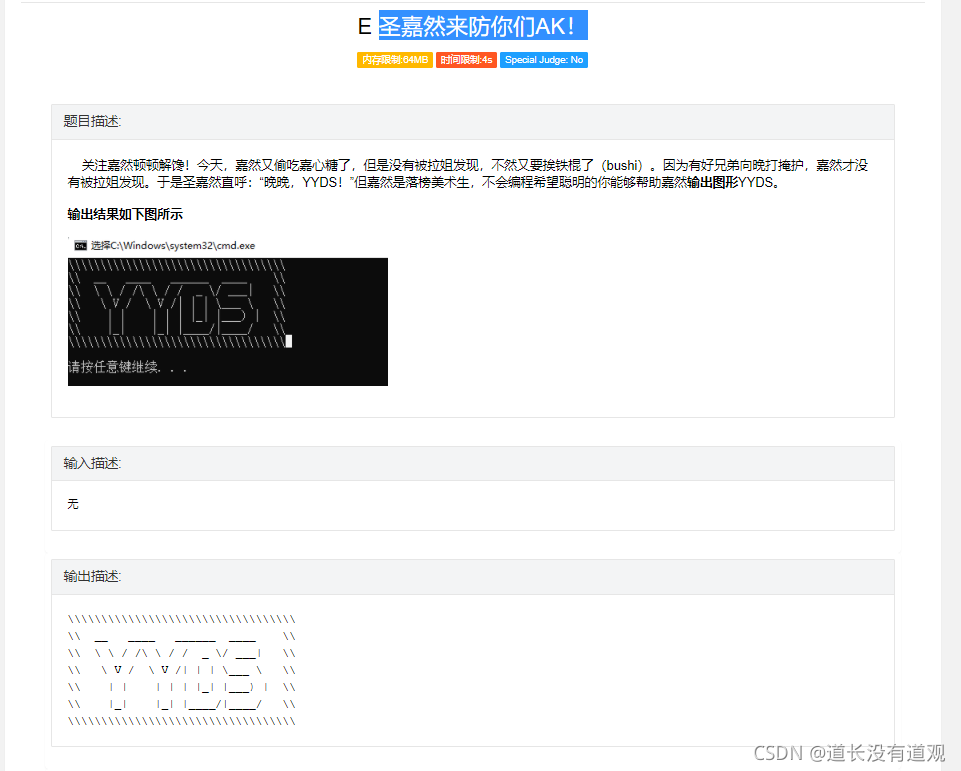
Task: Click the cmd.exe window title text
Action: pyautogui.click(x=173, y=246)
